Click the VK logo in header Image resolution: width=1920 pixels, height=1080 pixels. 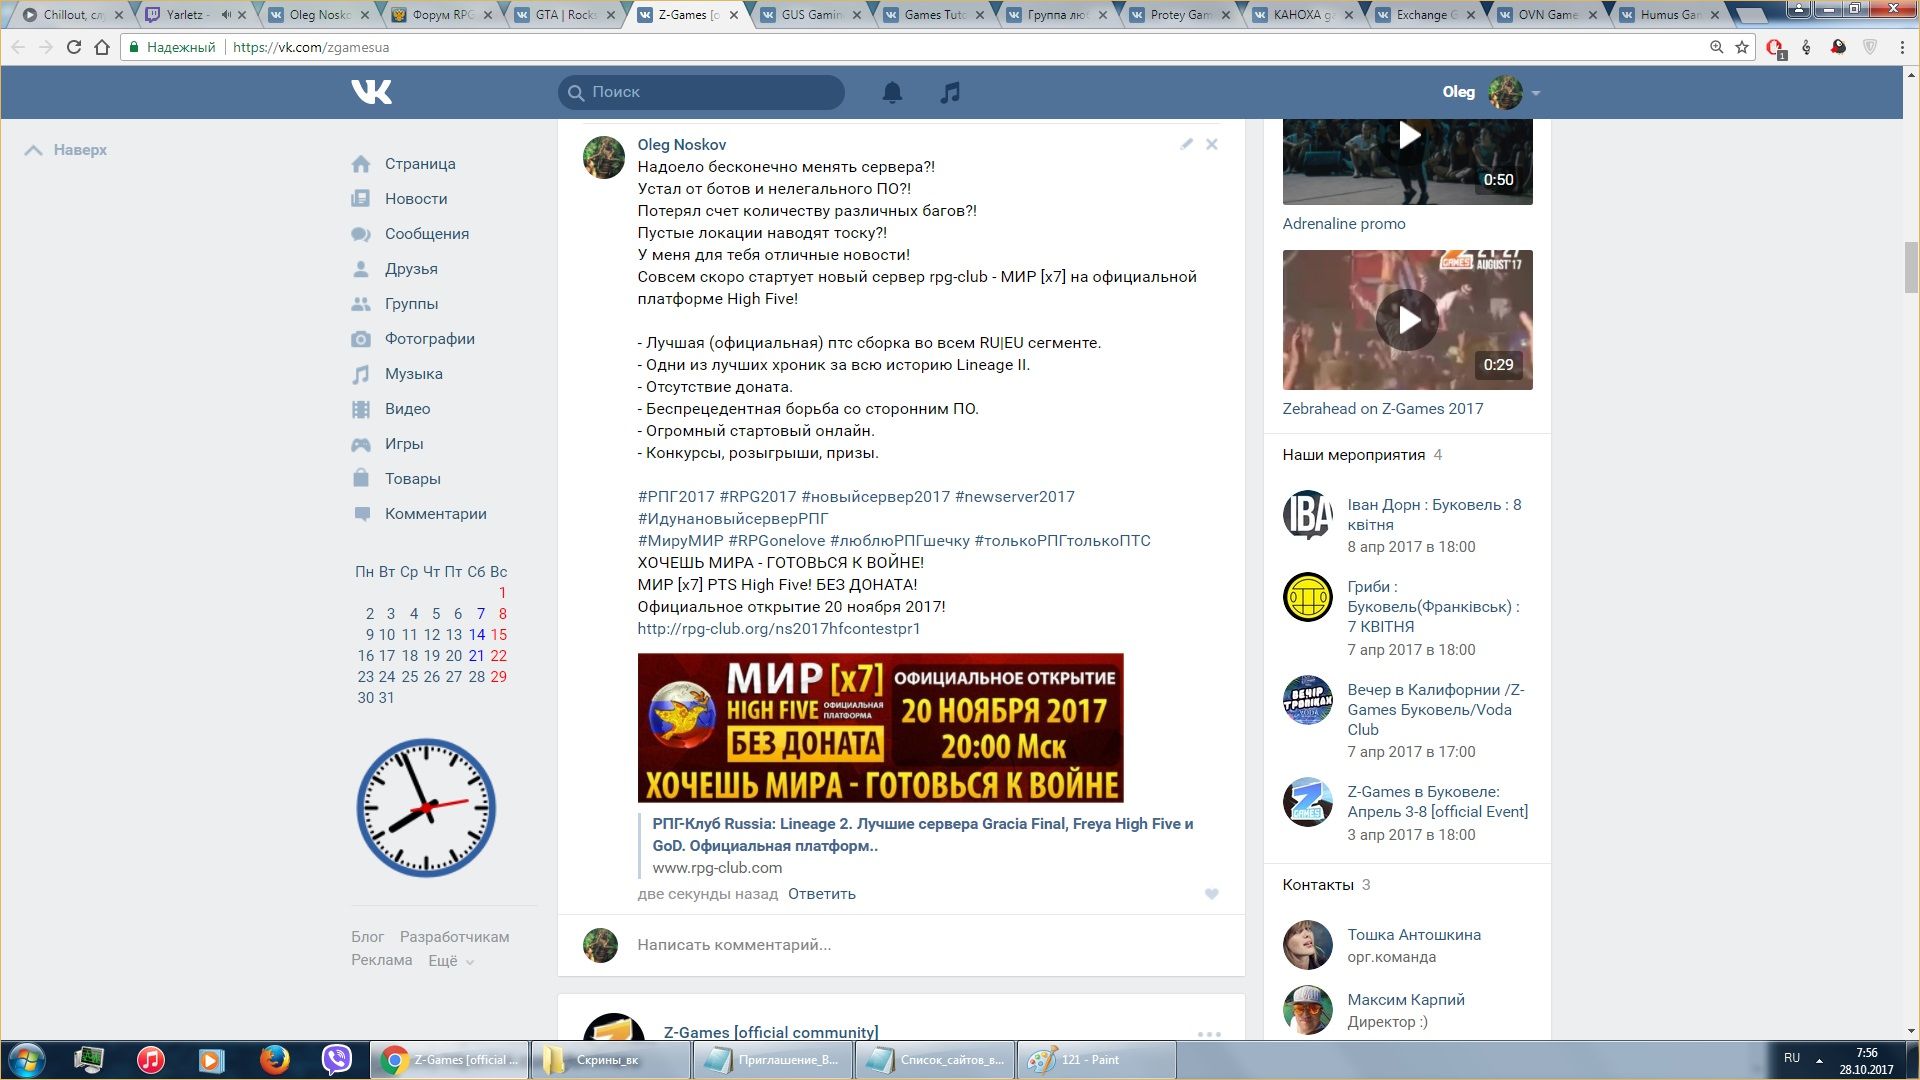[x=371, y=92]
